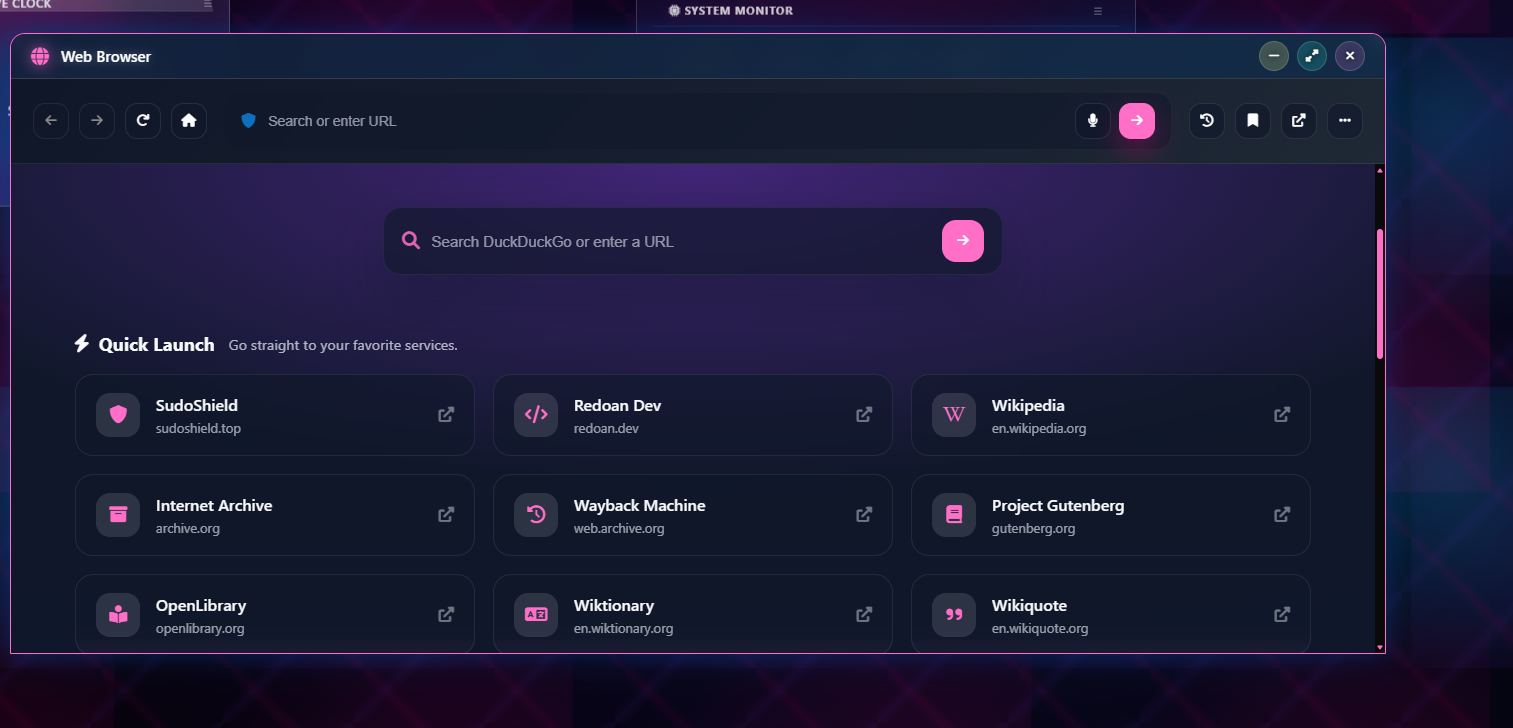Click the forward navigation arrow
This screenshot has height=728, width=1513.
pos(97,121)
